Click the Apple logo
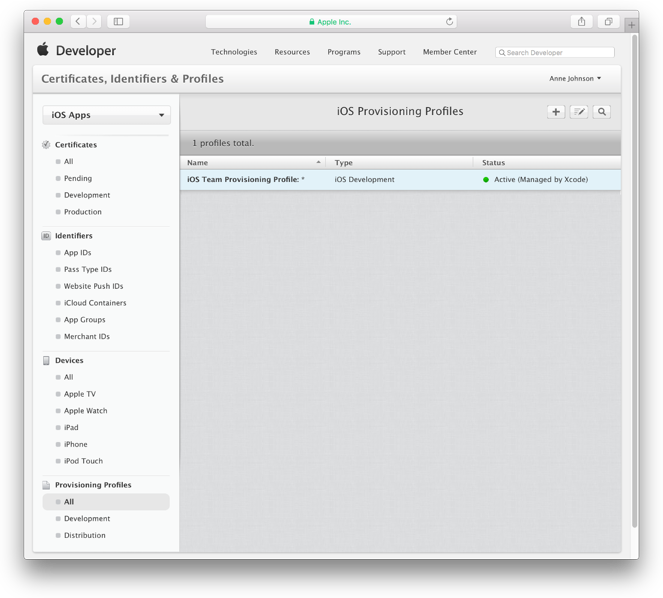663x598 pixels. pyautogui.click(x=43, y=49)
